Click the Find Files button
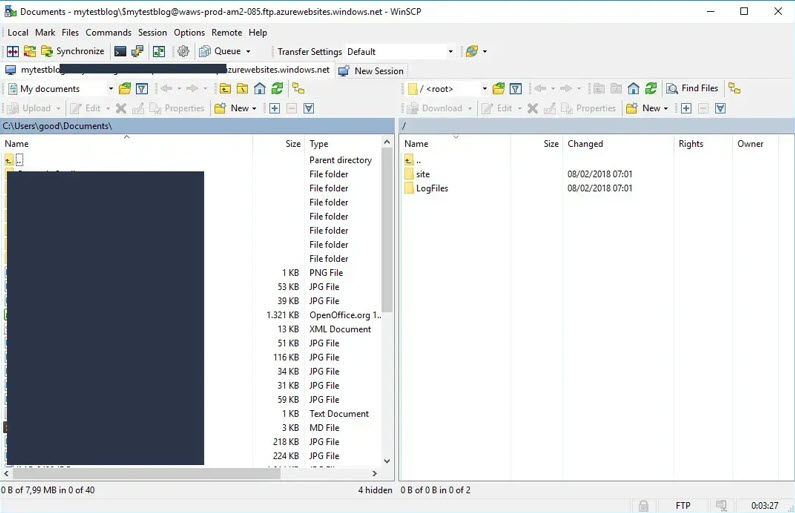 693,89
